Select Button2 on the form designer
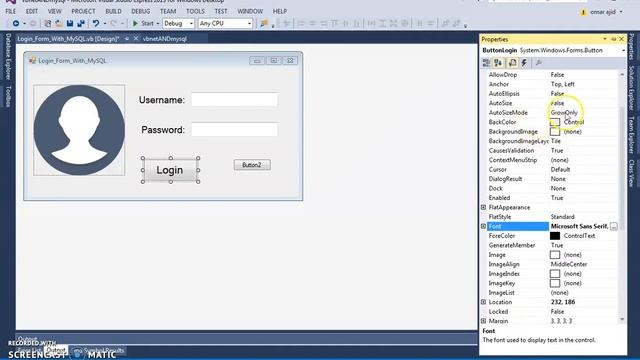The width and height of the screenshot is (640, 360). pos(252,165)
